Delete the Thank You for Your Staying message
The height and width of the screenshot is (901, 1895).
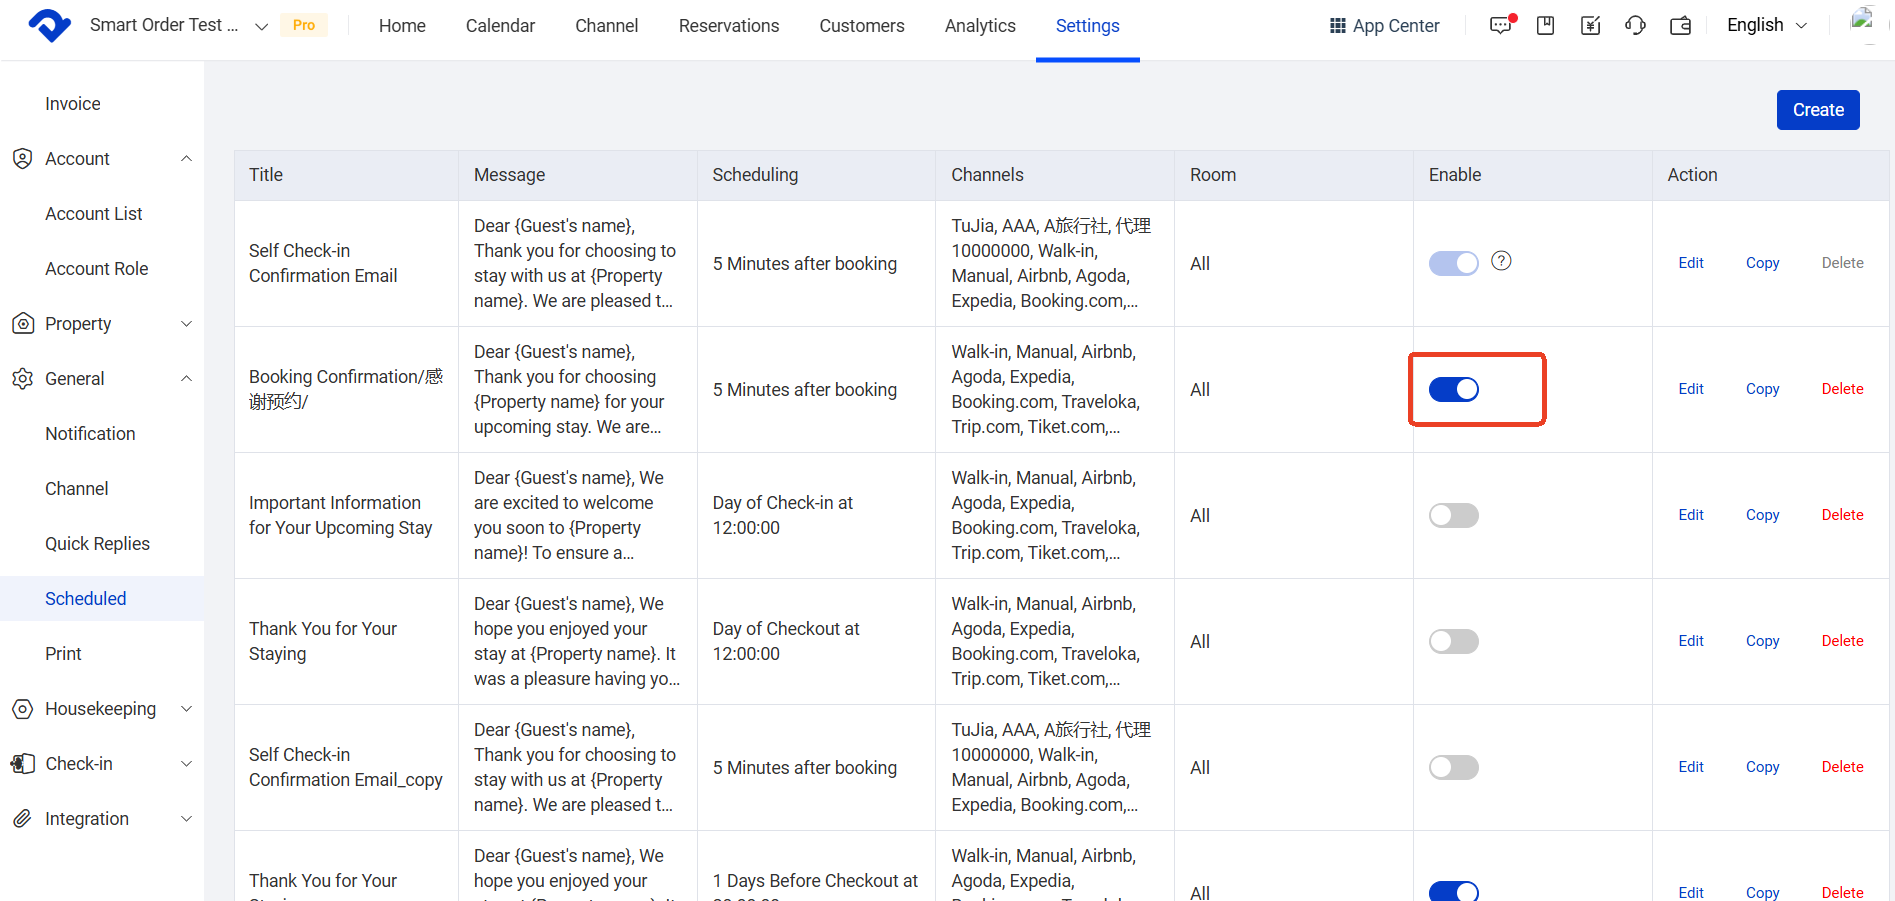point(1842,641)
